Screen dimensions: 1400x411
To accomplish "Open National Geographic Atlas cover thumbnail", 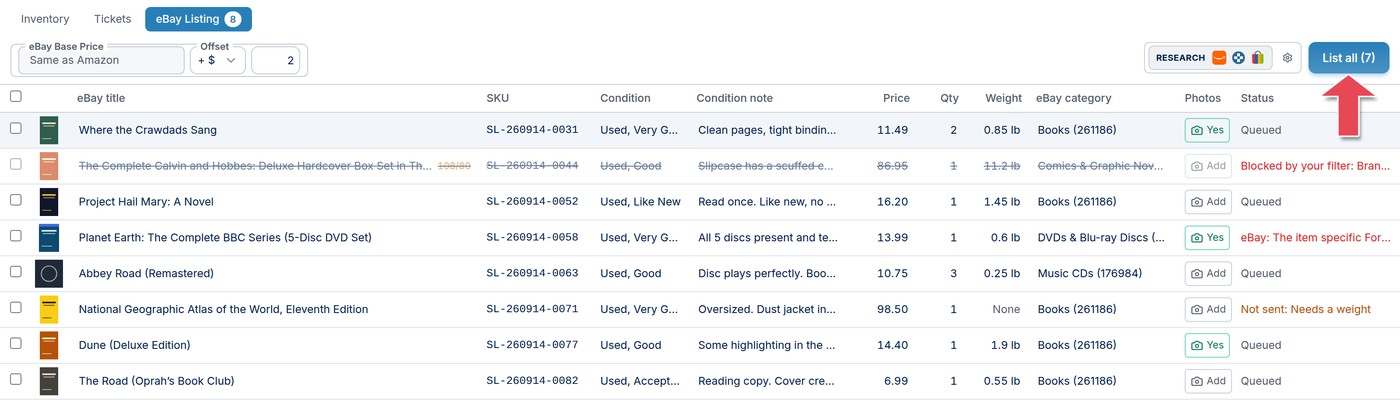I will pyautogui.click(x=49, y=310).
